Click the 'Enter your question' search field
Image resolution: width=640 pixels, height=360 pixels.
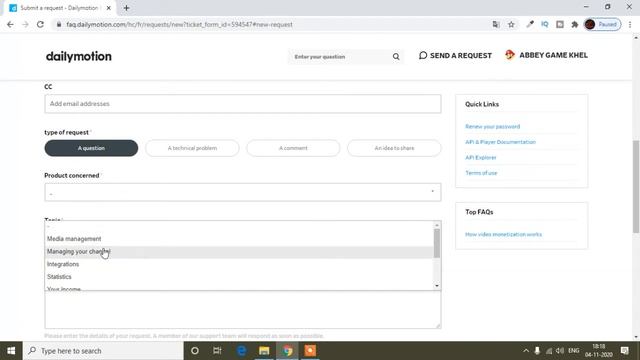(x=341, y=57)
